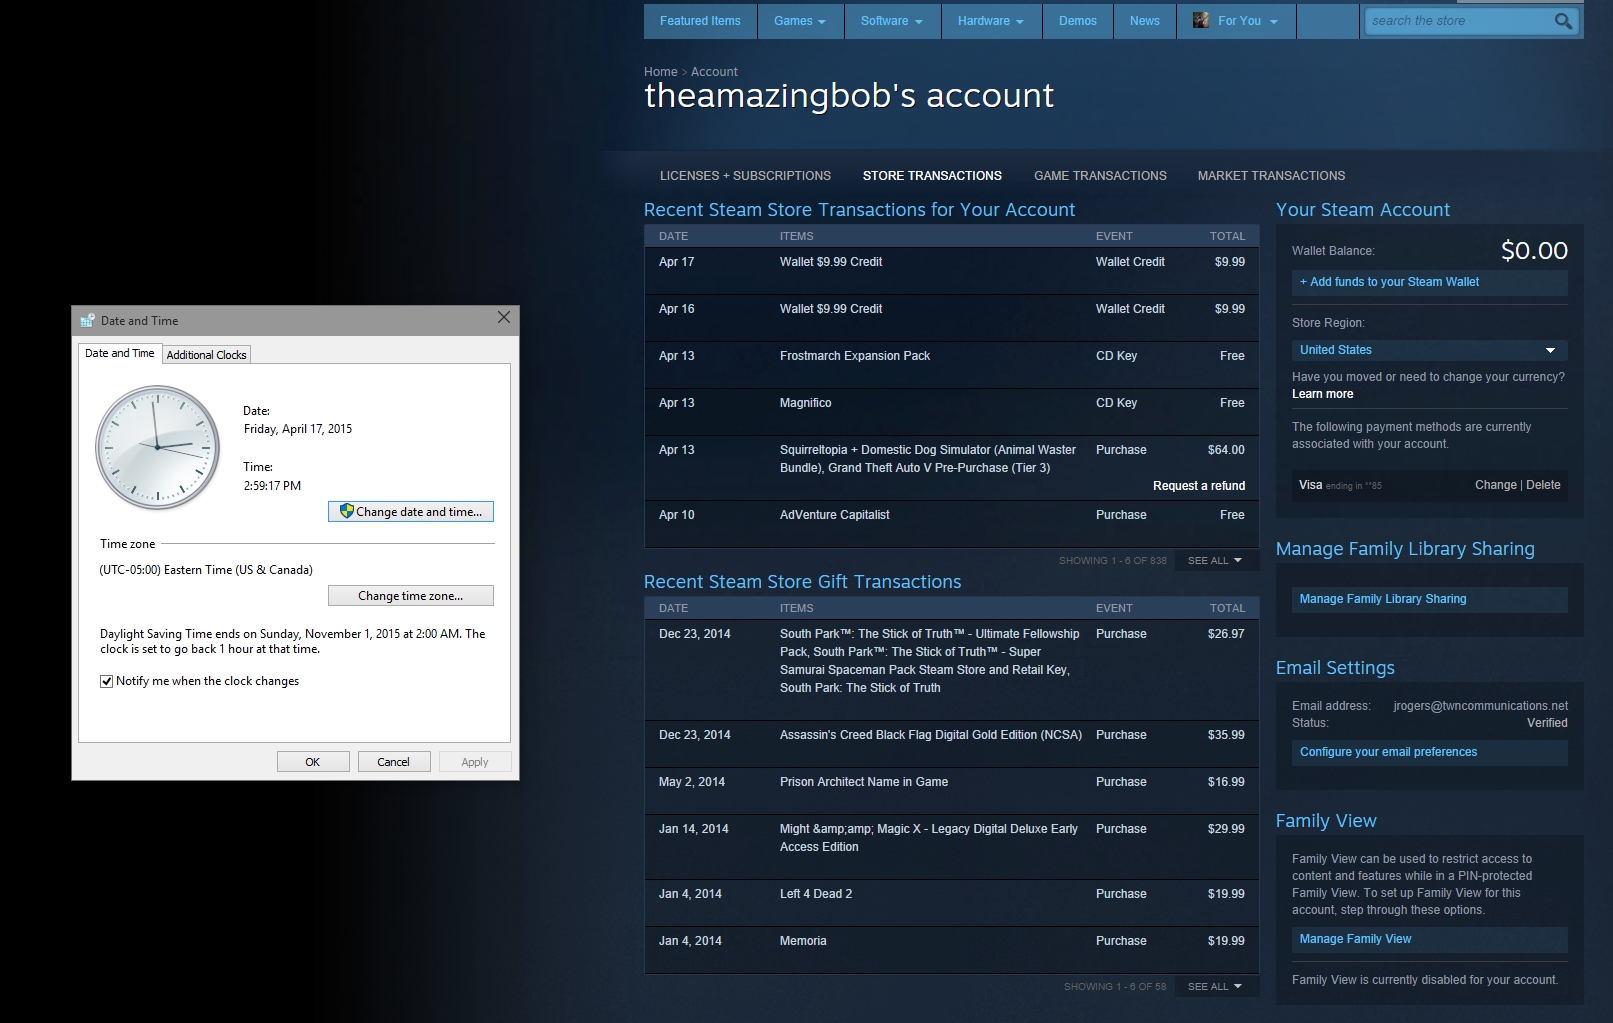1613x1023 pixels.
Task: Open the Store Region United States dropdown
Action: pos(1429,350)
